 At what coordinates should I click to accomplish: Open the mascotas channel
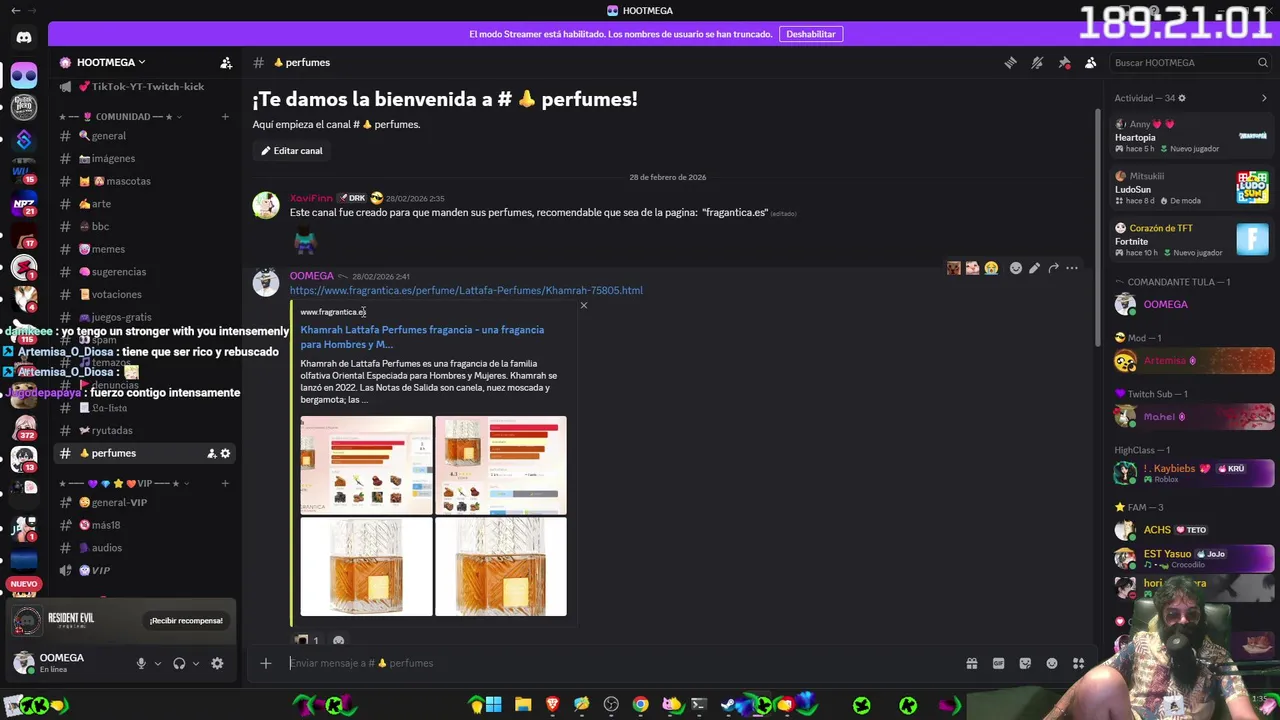pos(146,181)
